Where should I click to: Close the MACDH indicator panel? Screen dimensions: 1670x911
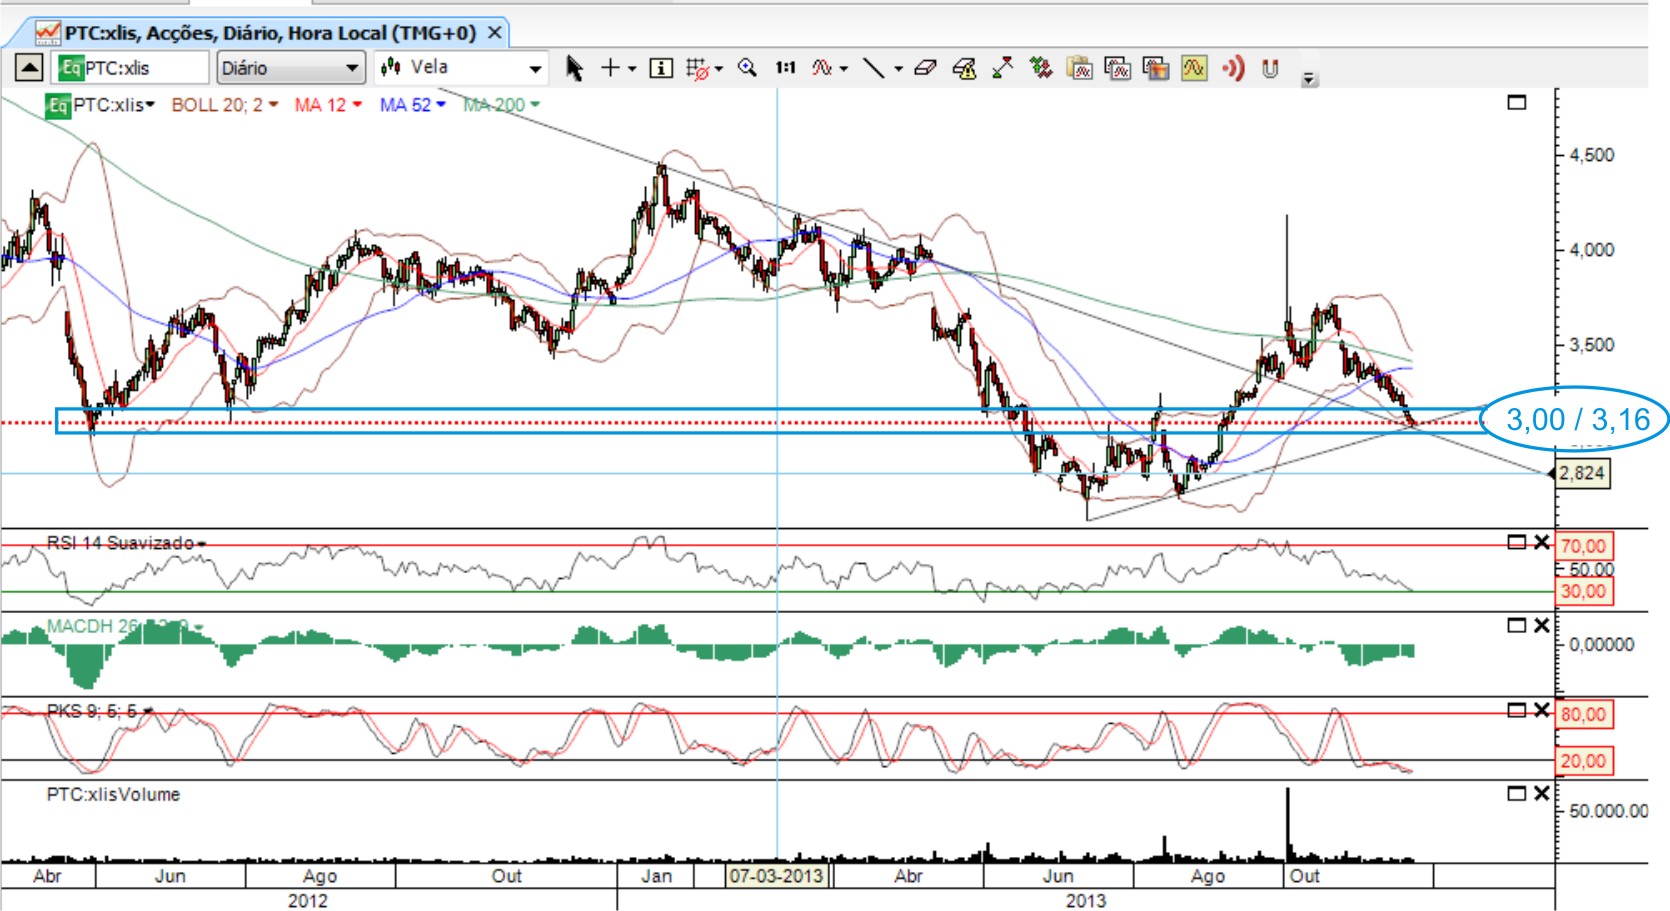1541,625
